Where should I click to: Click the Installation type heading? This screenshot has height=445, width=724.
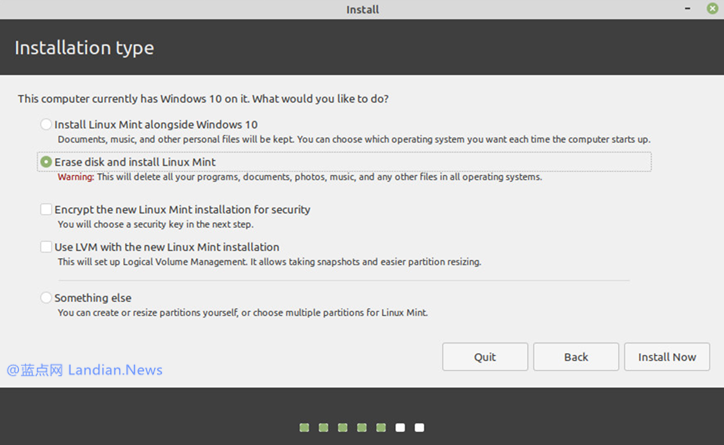(x=84, y=48)
